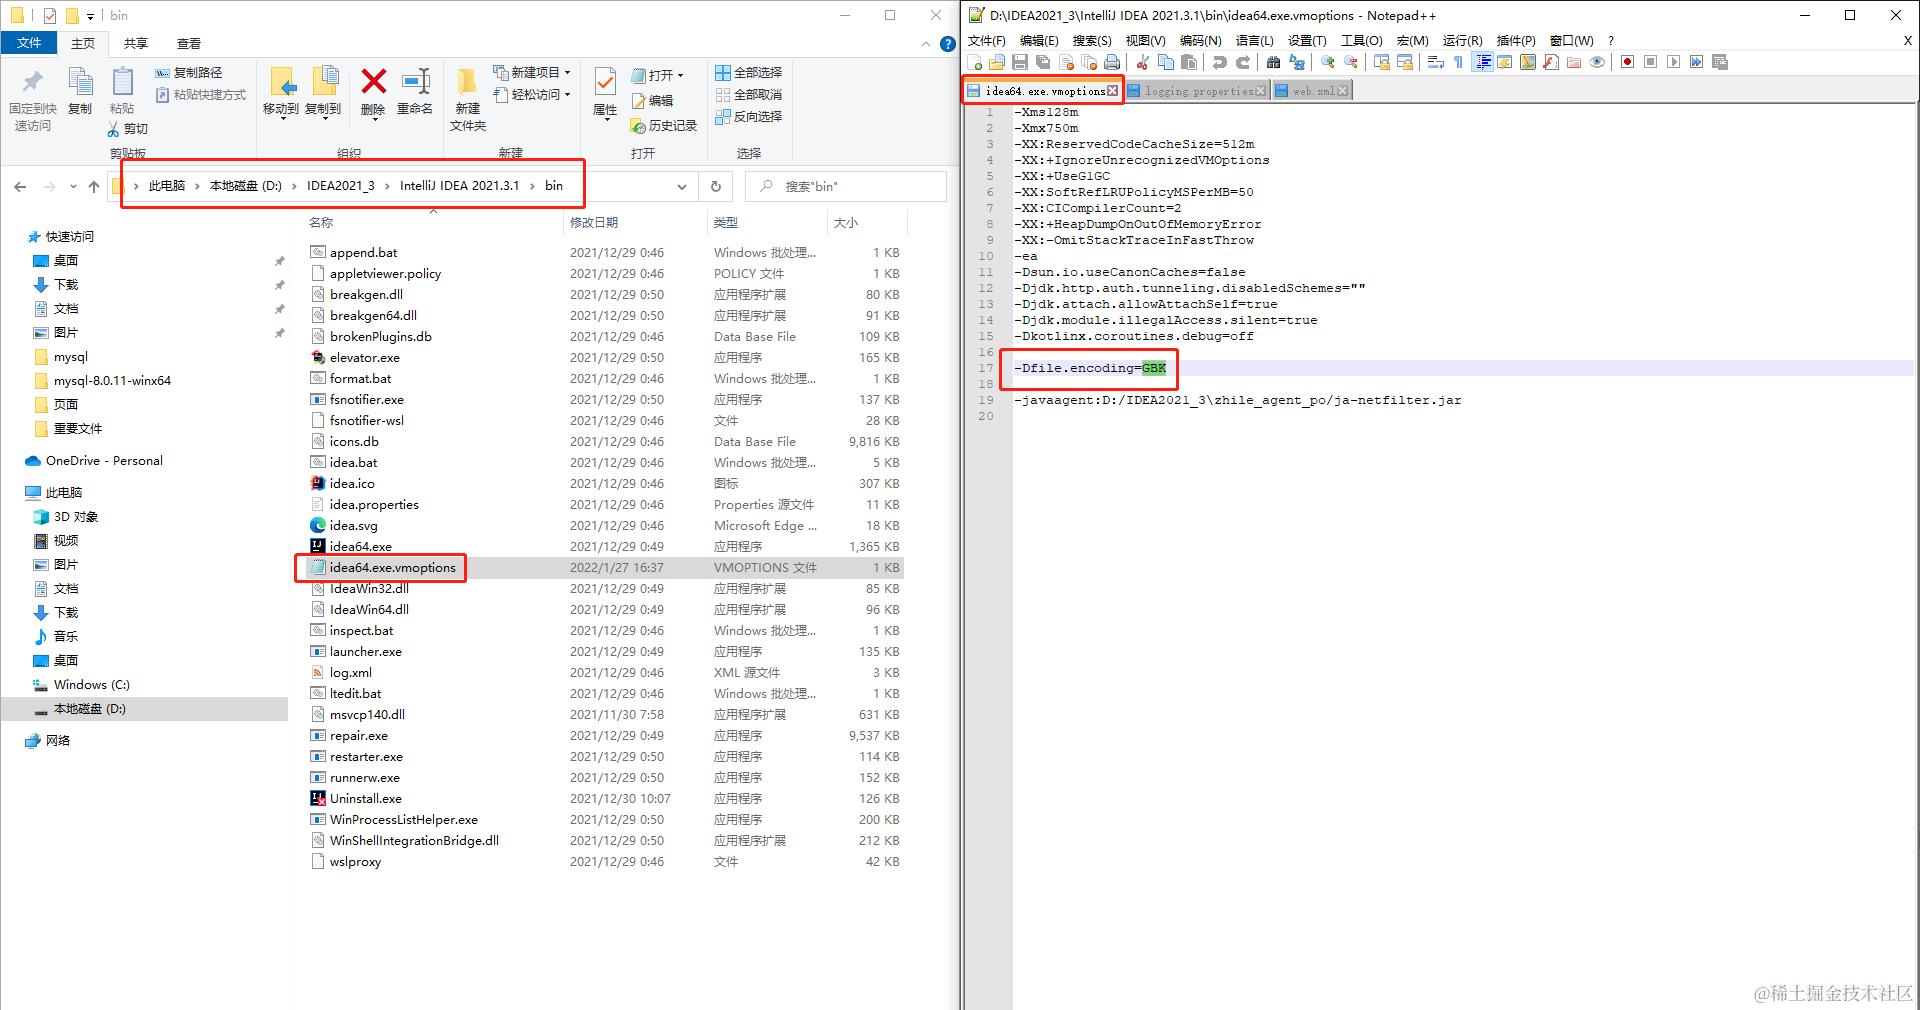1920x1010 pixels.
Task: Zoom out using the Notepad++ toolbar
Action: click(x=1351, y=62)
